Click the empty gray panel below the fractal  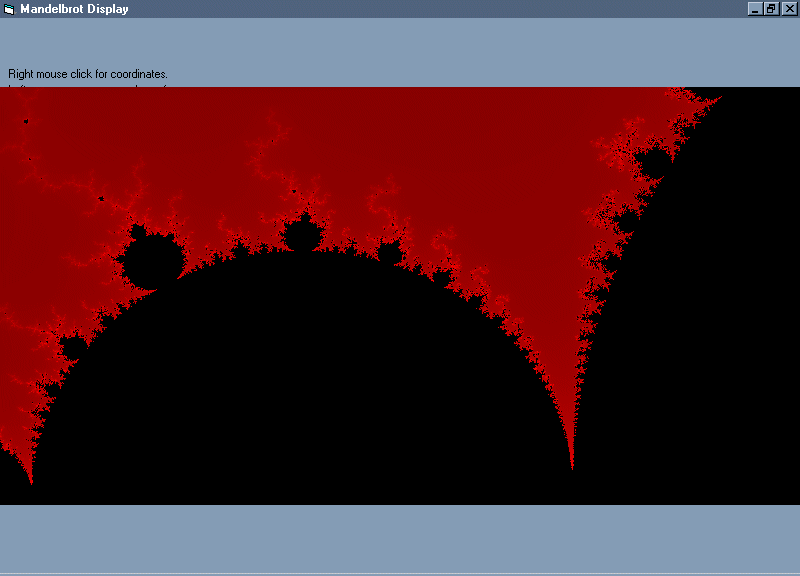[400, 538]
